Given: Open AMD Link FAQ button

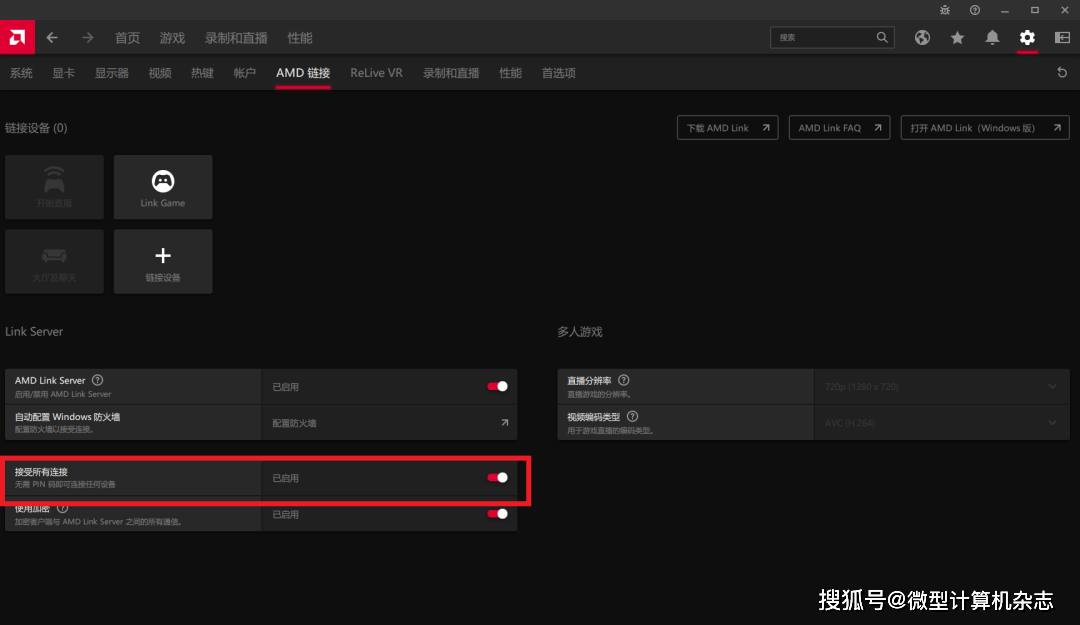Looking at the screenshot, I should pyautogui.click(x=839, y=127).
